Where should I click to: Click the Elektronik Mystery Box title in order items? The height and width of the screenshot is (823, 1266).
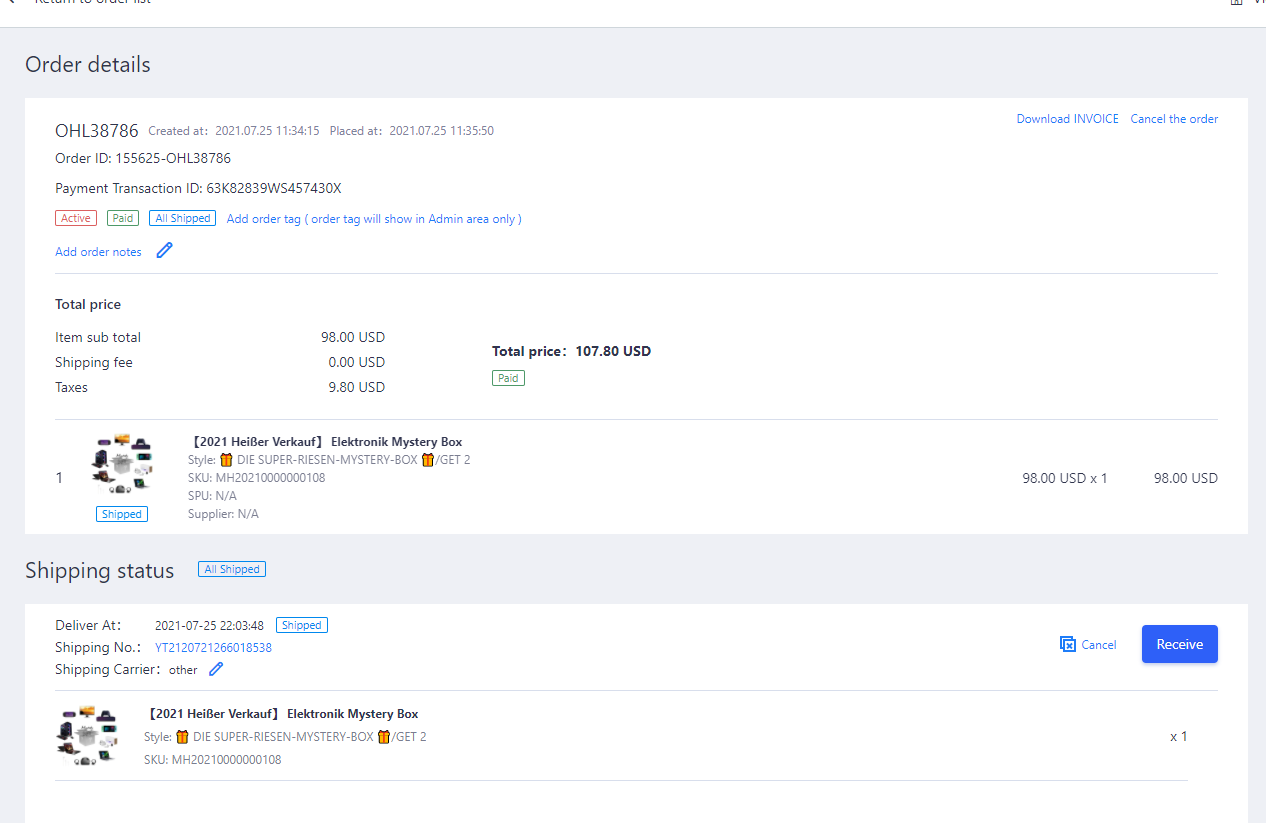[x=325, y=442]
